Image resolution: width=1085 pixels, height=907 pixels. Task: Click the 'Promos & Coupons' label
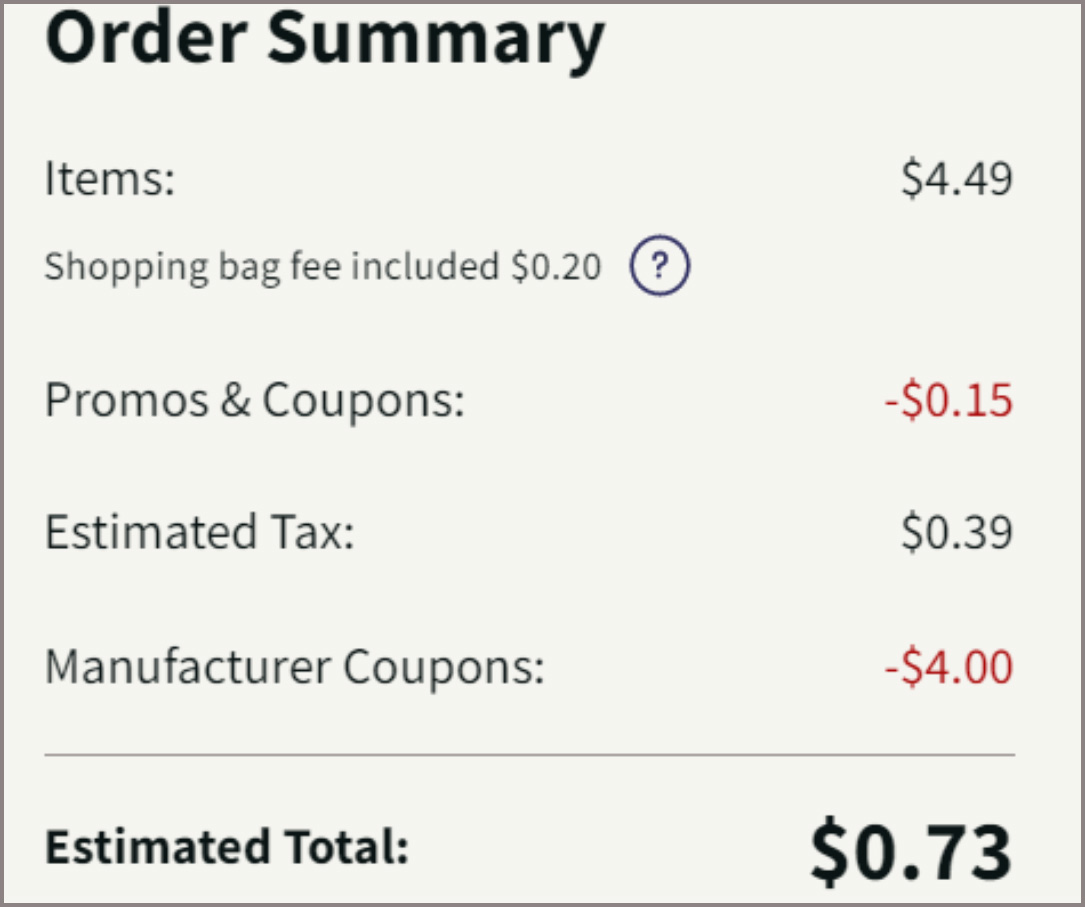255,401
